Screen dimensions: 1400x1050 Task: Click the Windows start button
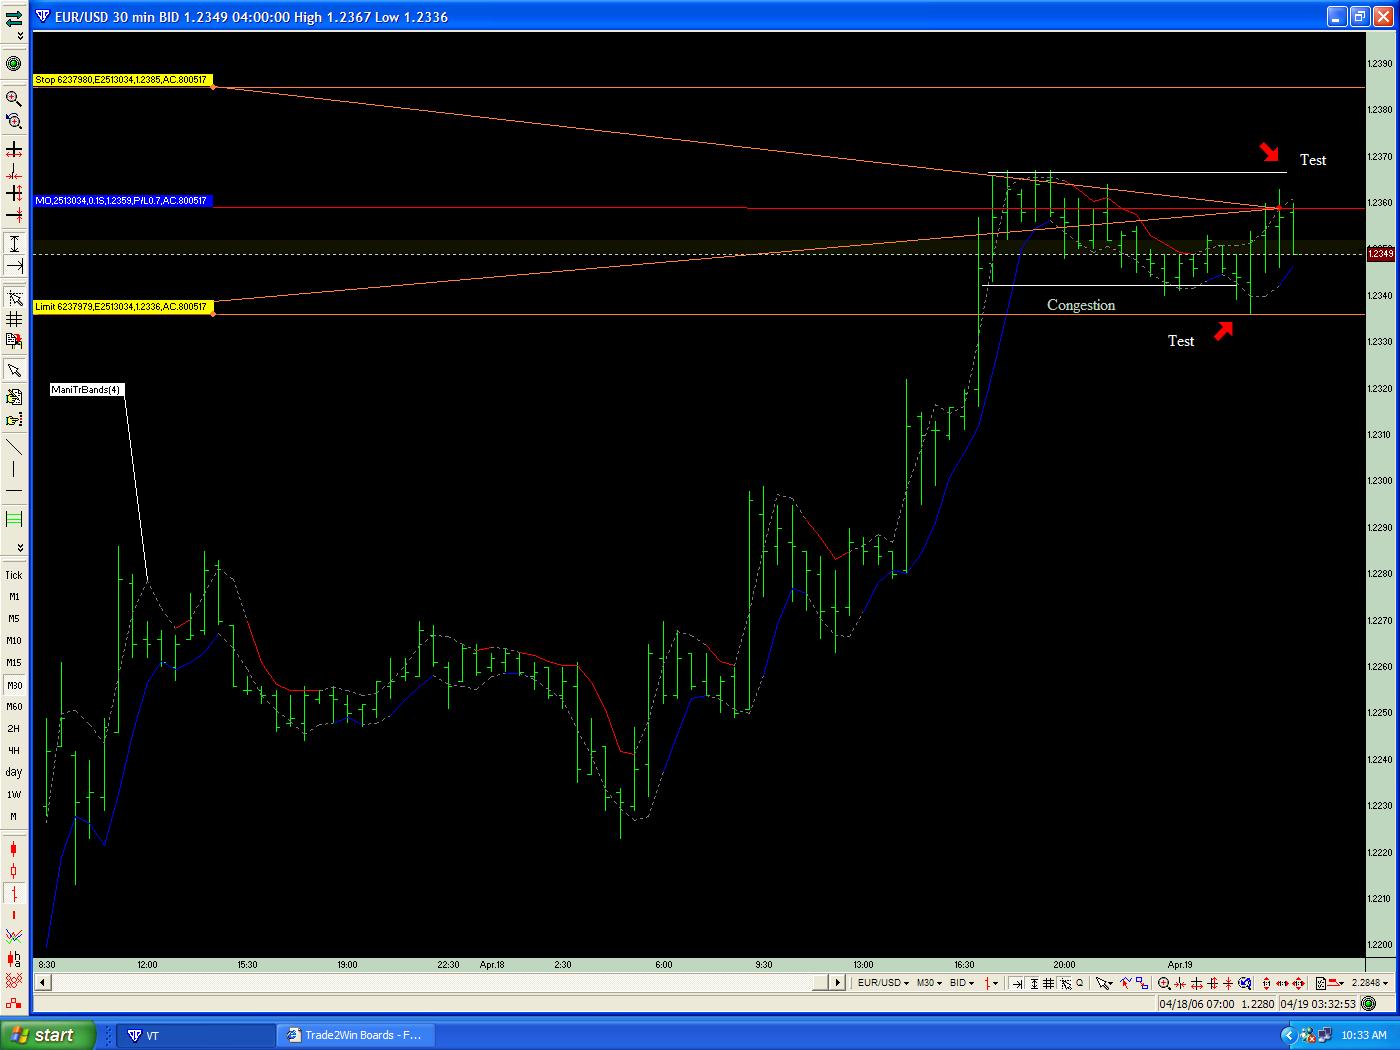click(48, 1035)
